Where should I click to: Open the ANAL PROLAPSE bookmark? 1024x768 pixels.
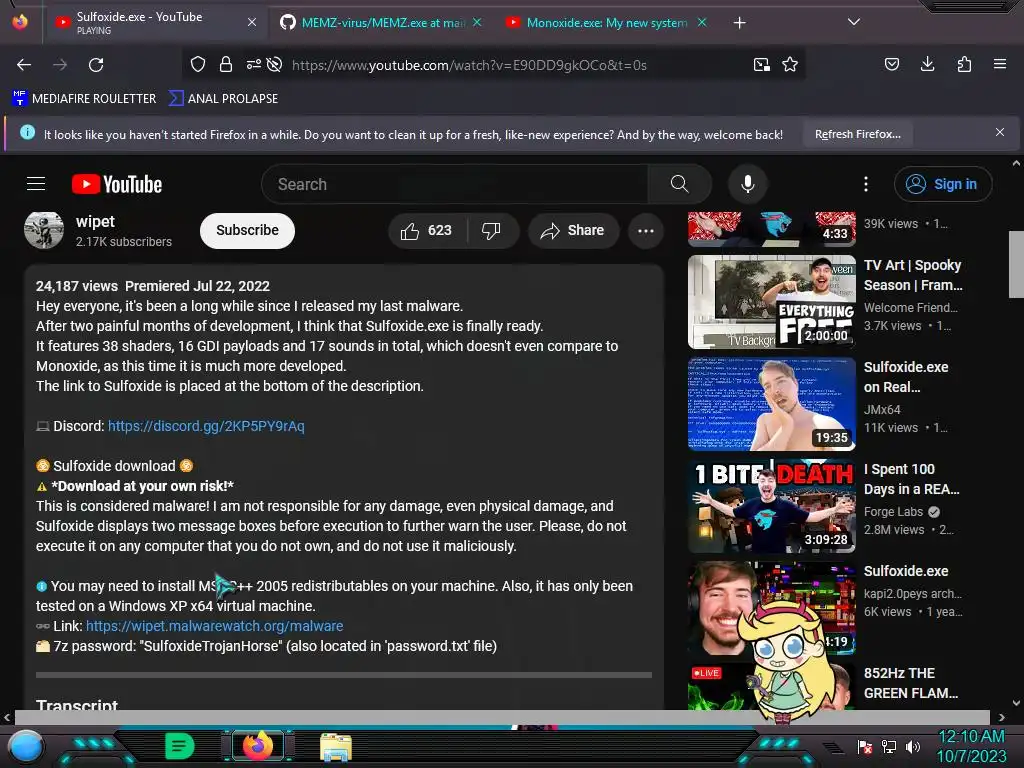(223, 99)
